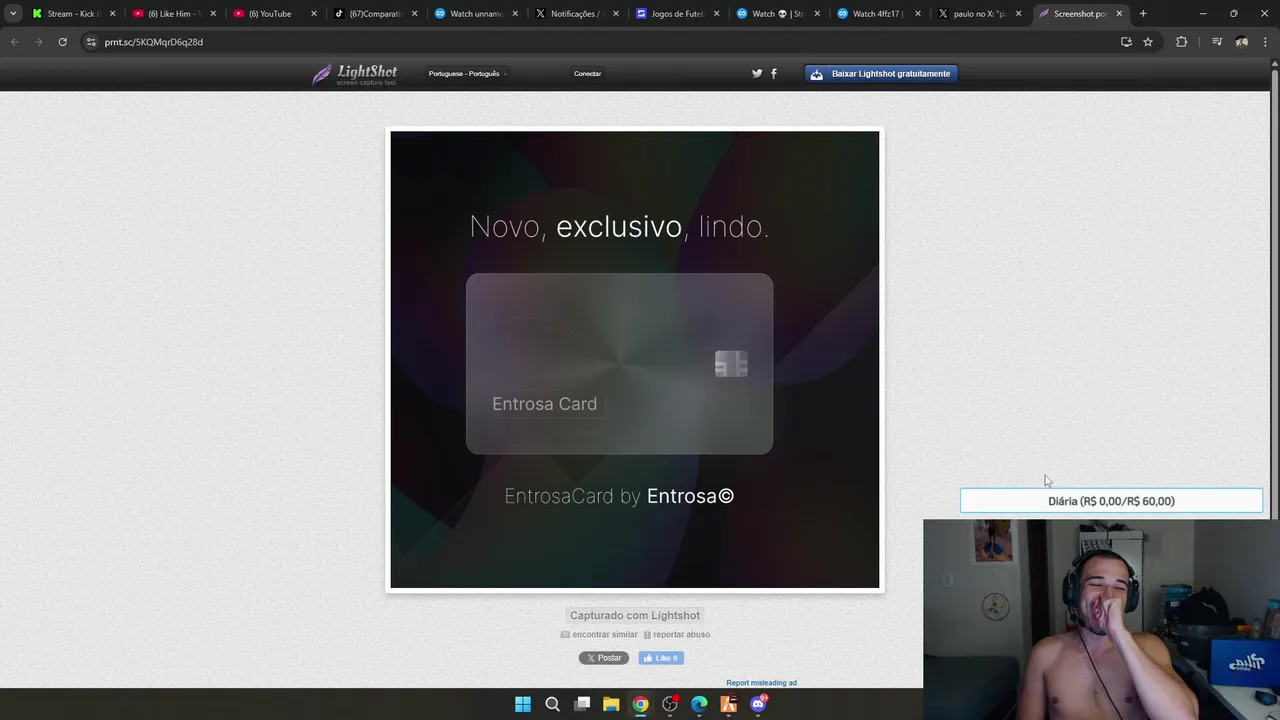Switch to the (67) Comparativ TikTok tab

(x=375, y=14)
